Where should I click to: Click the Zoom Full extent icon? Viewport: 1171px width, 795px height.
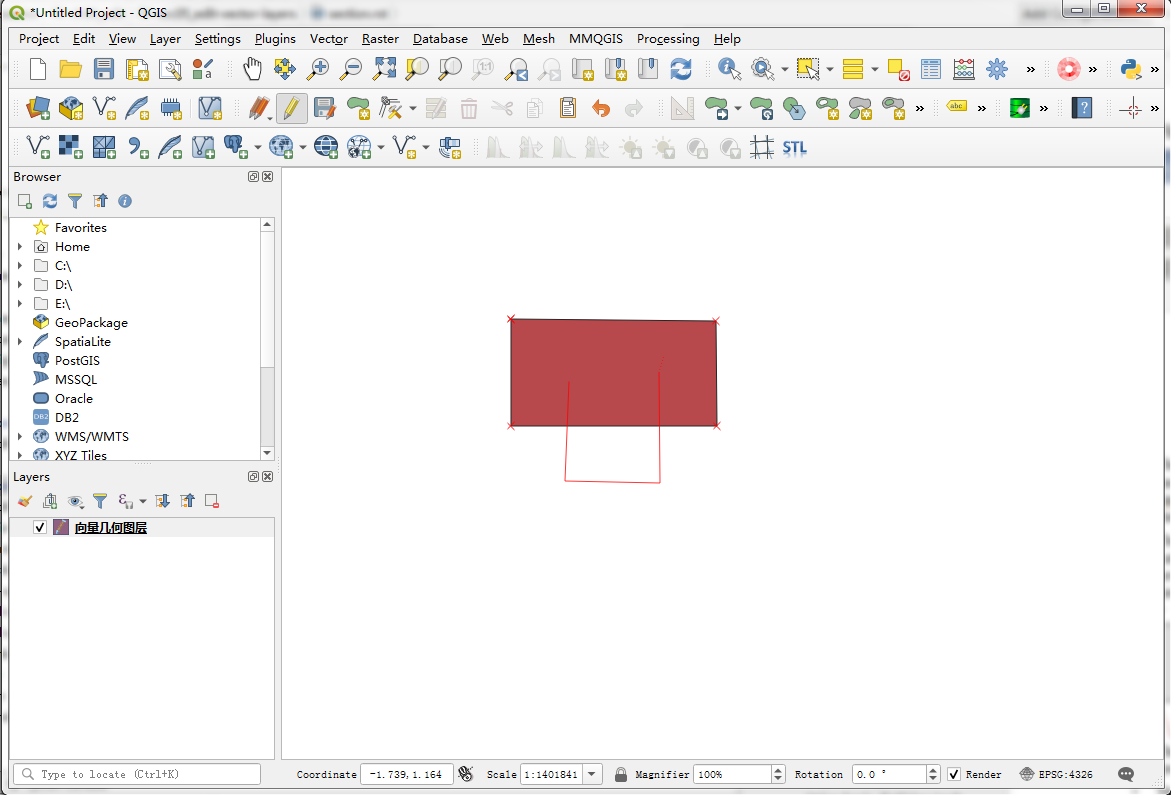tap(384, 69)
